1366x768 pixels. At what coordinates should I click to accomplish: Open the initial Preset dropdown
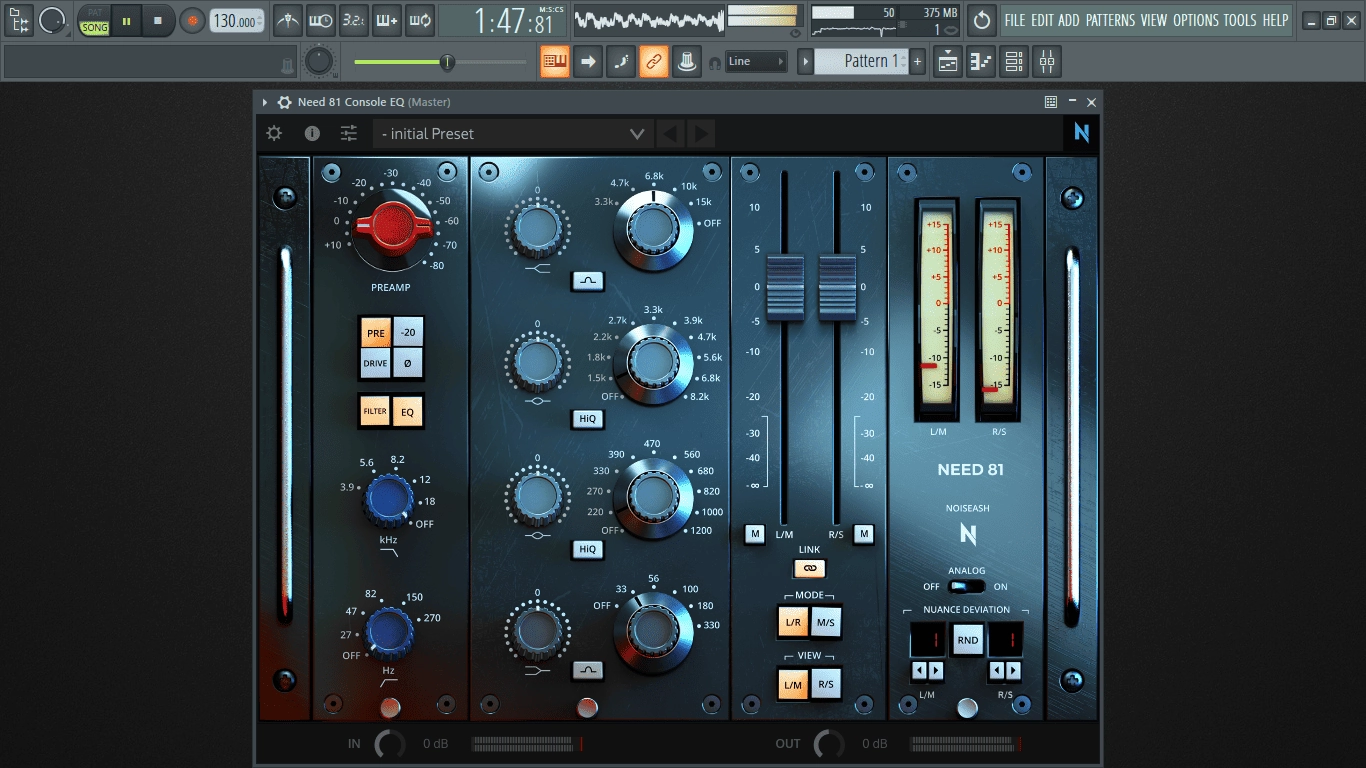coord(513,134)
